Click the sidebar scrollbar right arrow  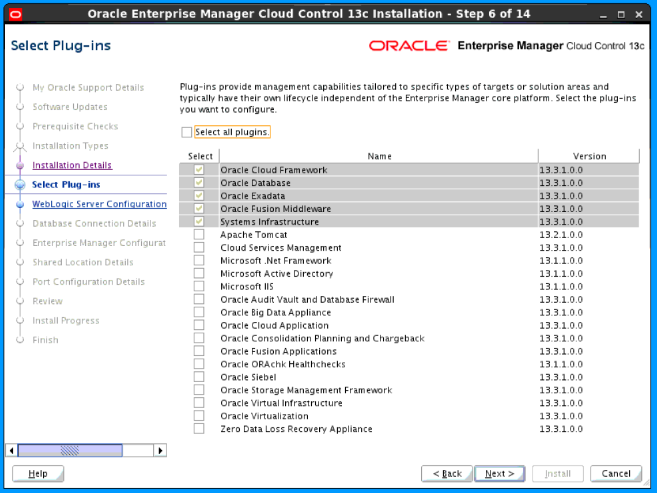[x=160, y=451]
